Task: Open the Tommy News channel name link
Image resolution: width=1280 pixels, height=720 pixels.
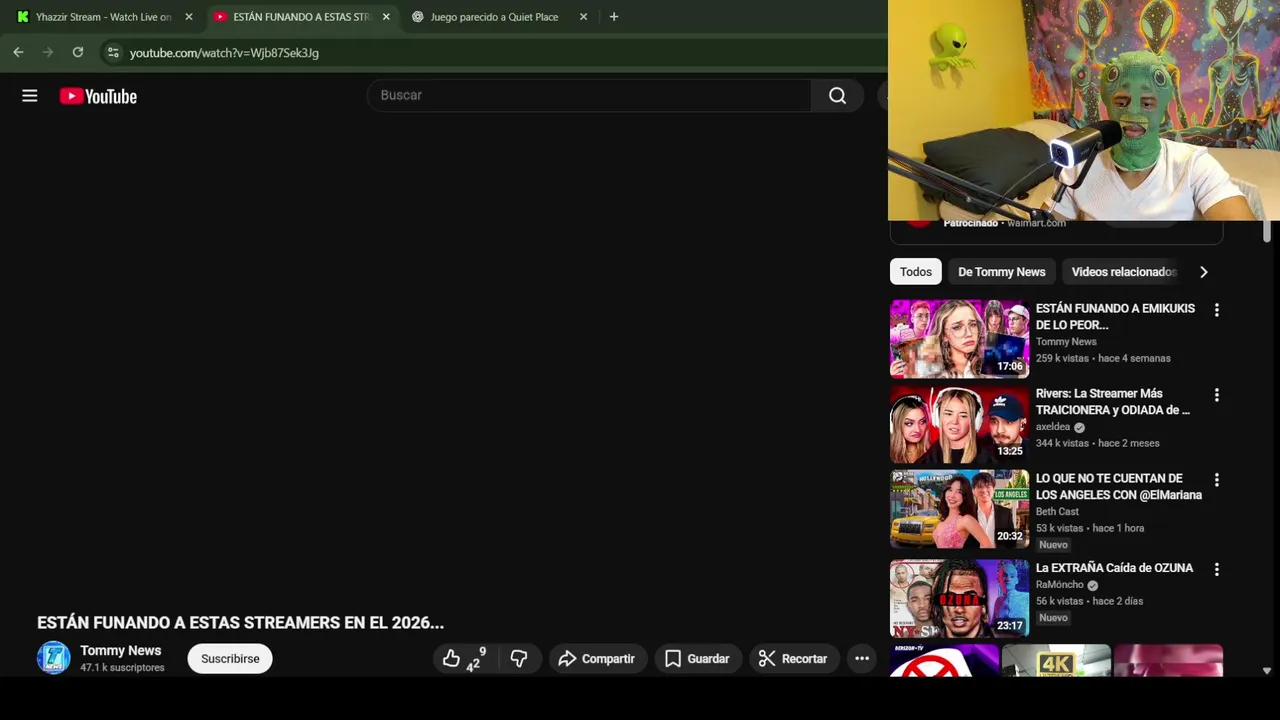Action: (120, 650)
